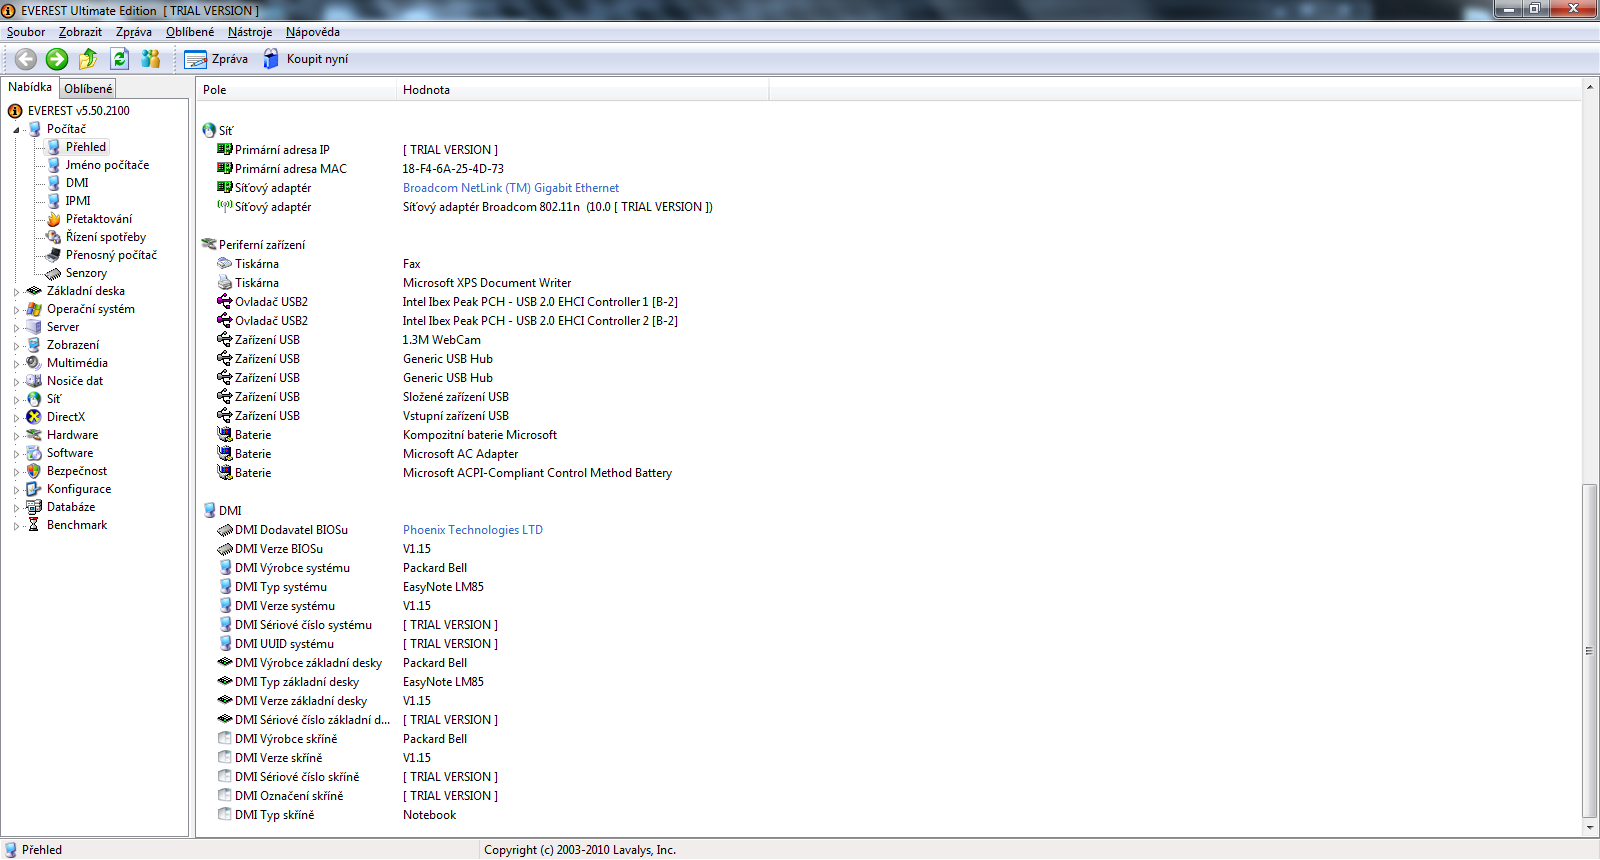Click the Software icon in sidebar
The image size is (1600, 860).
click(34, 453)
